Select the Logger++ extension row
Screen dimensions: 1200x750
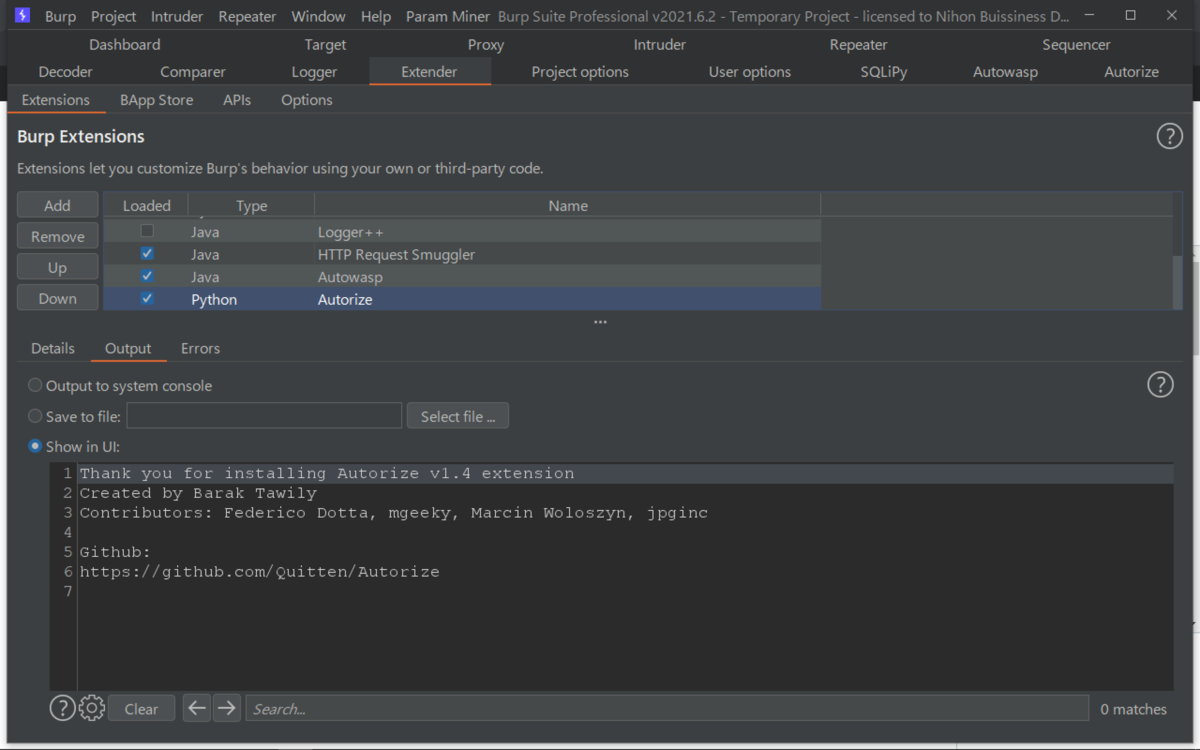[x=463, y=231]
